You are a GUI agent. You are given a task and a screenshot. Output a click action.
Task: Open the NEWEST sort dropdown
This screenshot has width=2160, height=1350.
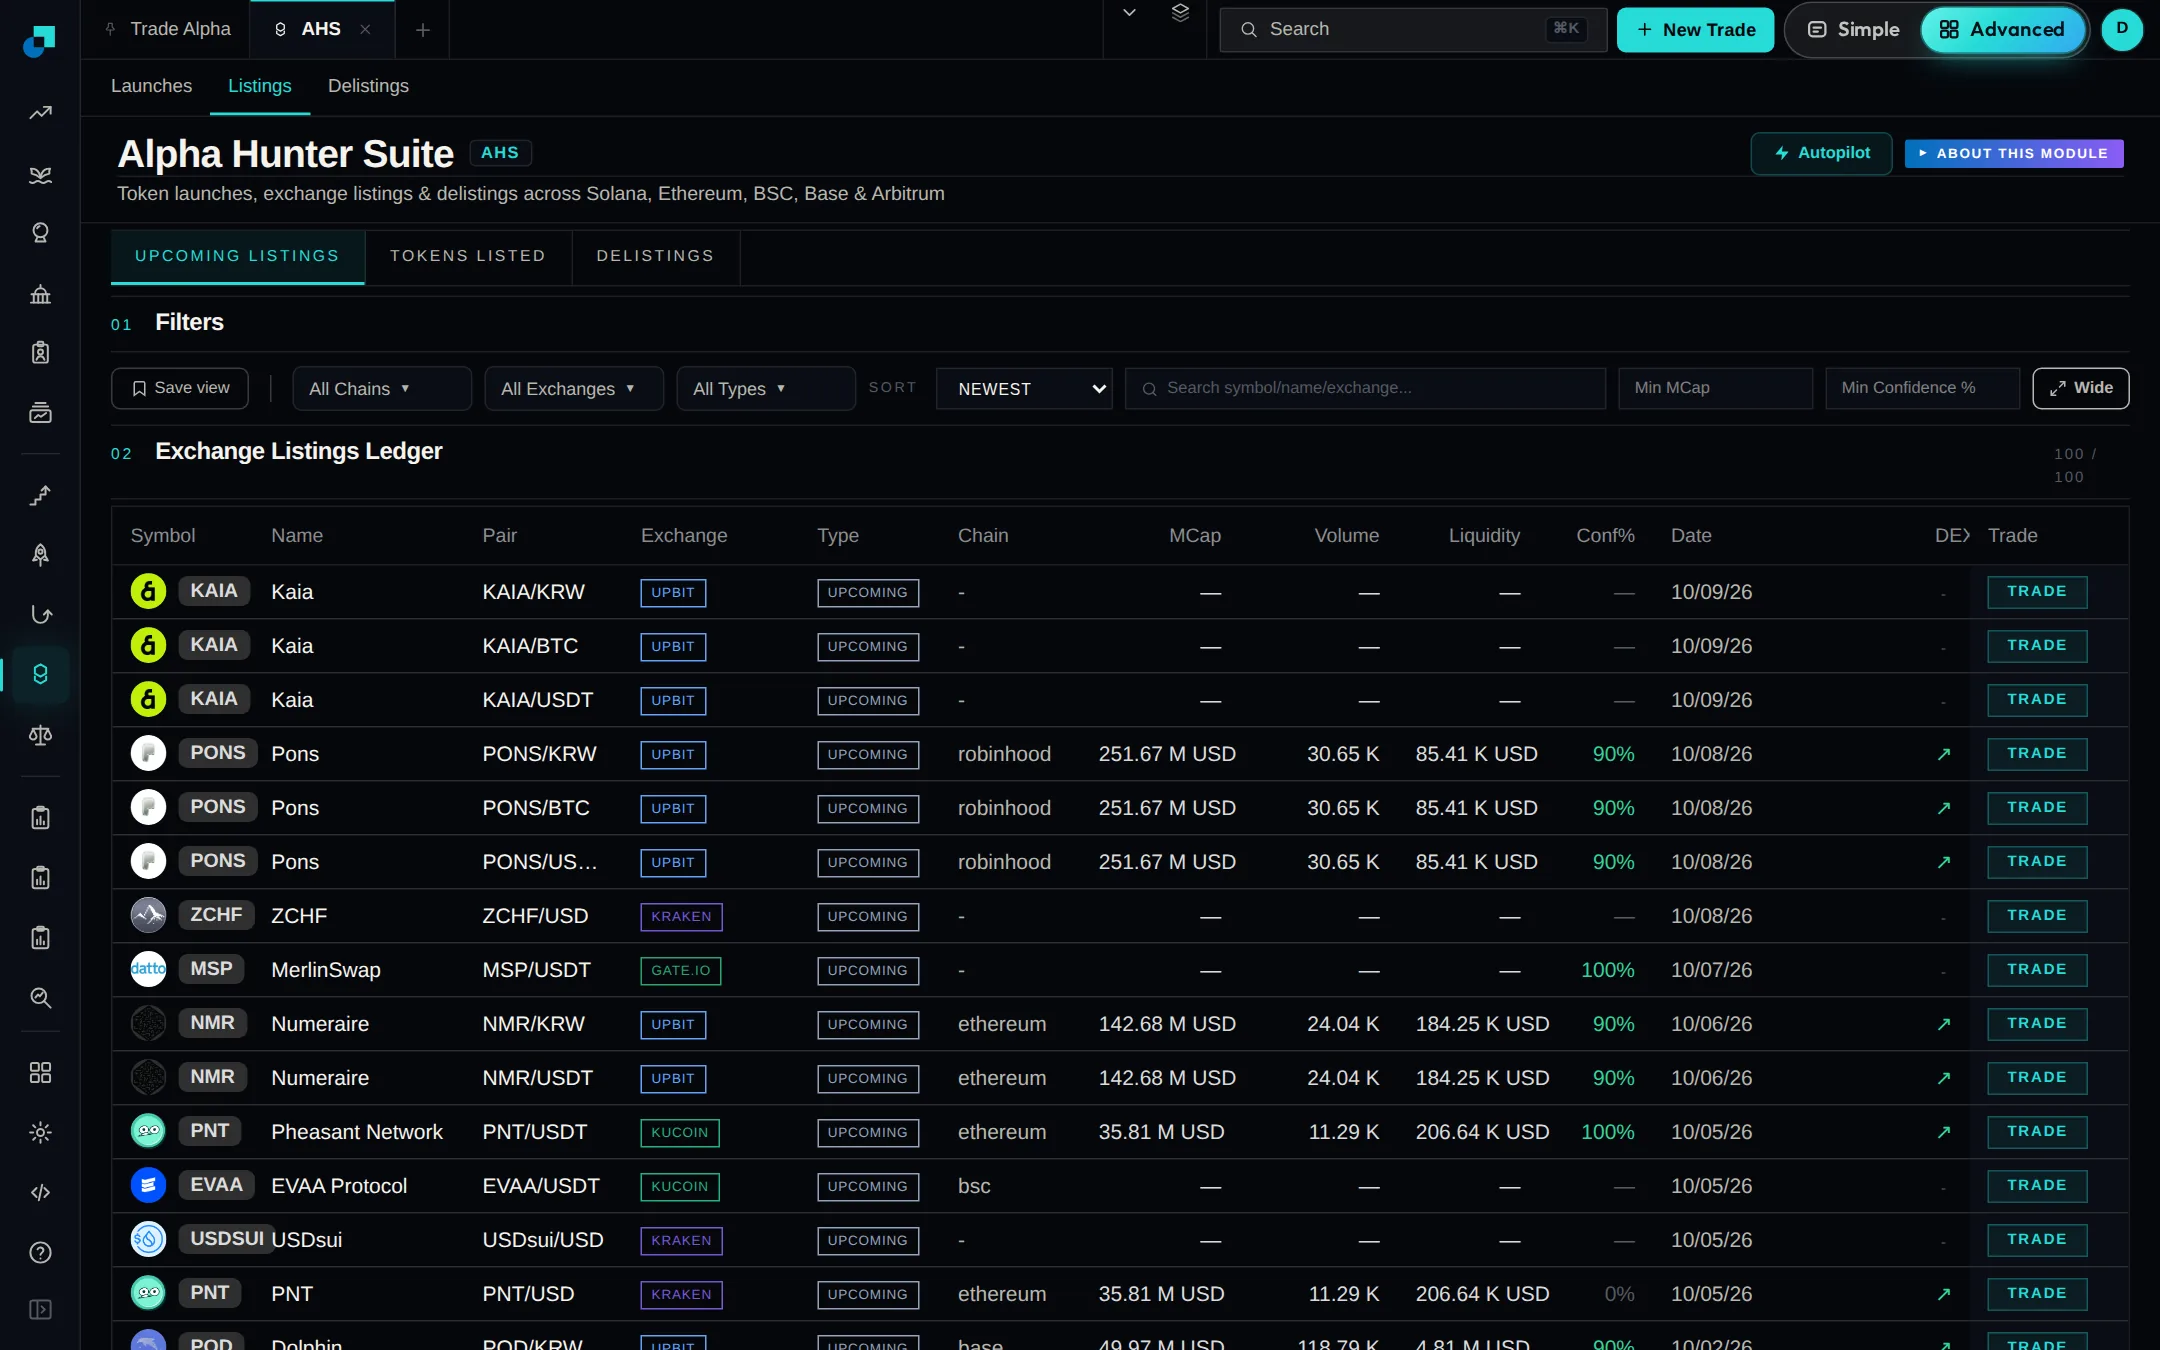click(x=1024, y=388)
